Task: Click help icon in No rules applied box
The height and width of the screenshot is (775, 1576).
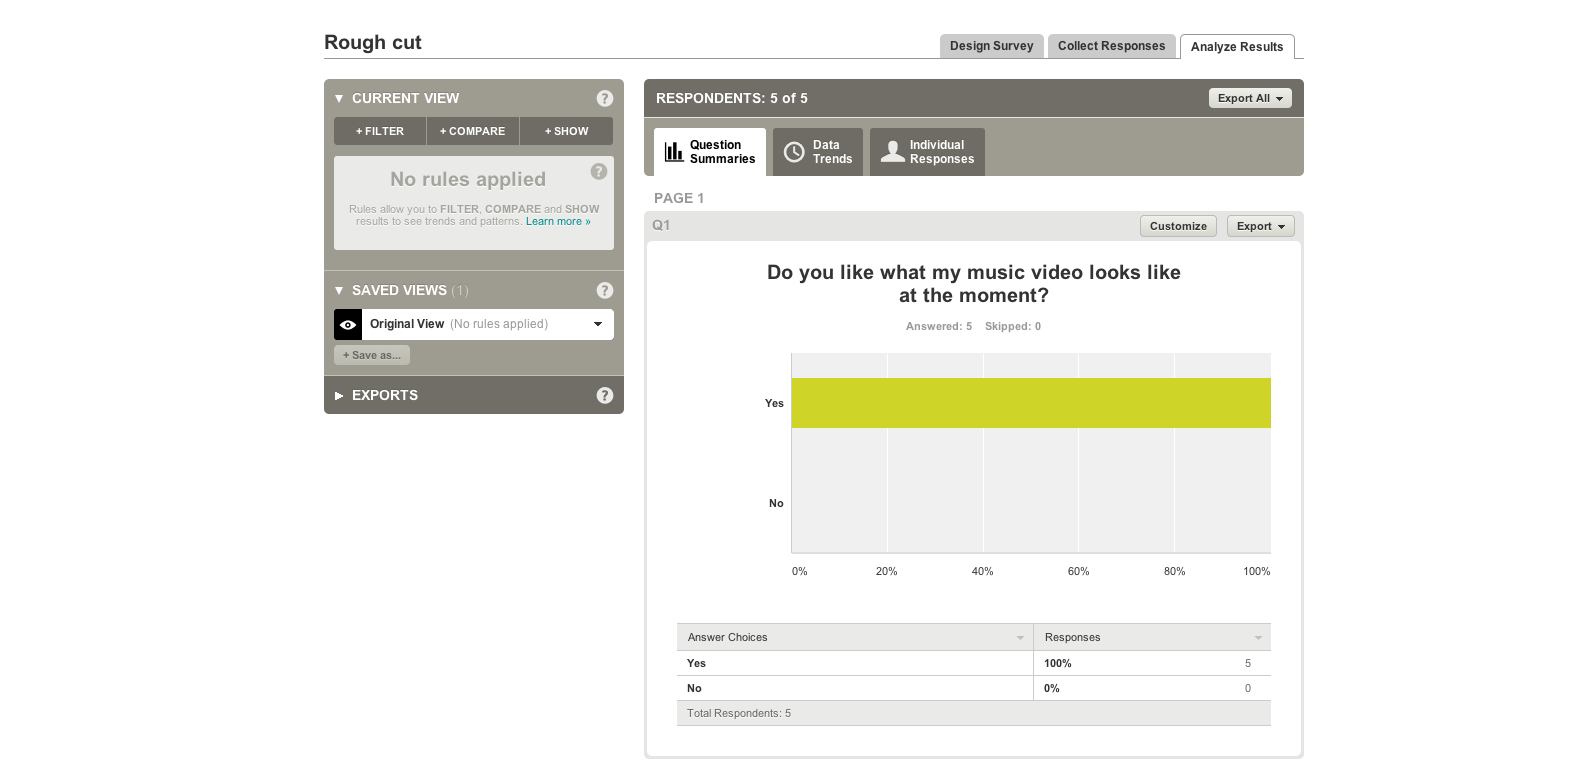Action: click(x=599, y=171)
